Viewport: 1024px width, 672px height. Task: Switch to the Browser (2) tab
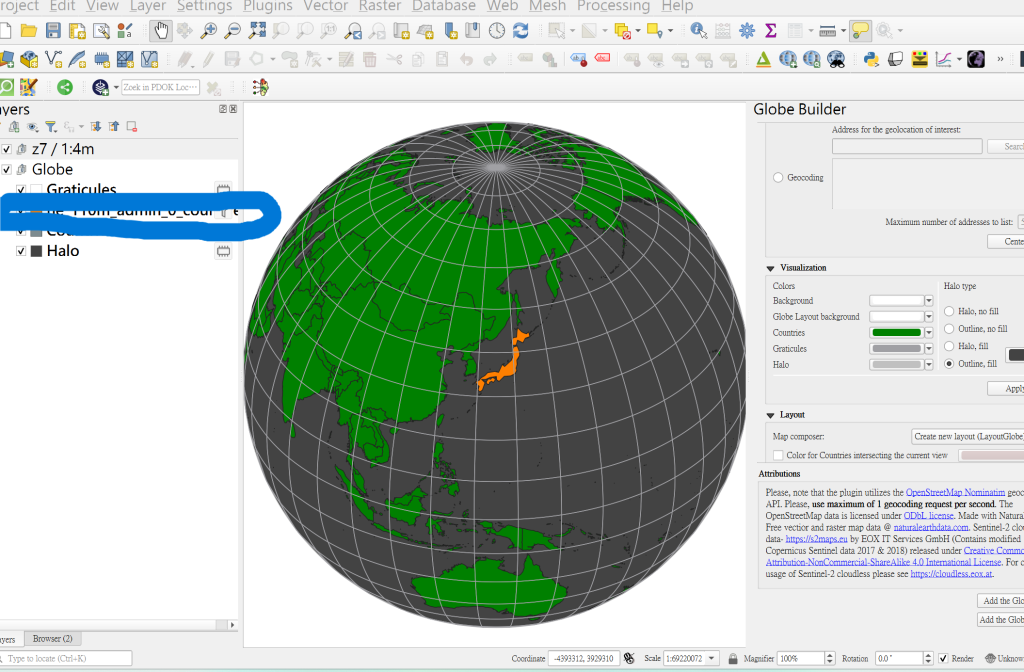pos(52,639)
